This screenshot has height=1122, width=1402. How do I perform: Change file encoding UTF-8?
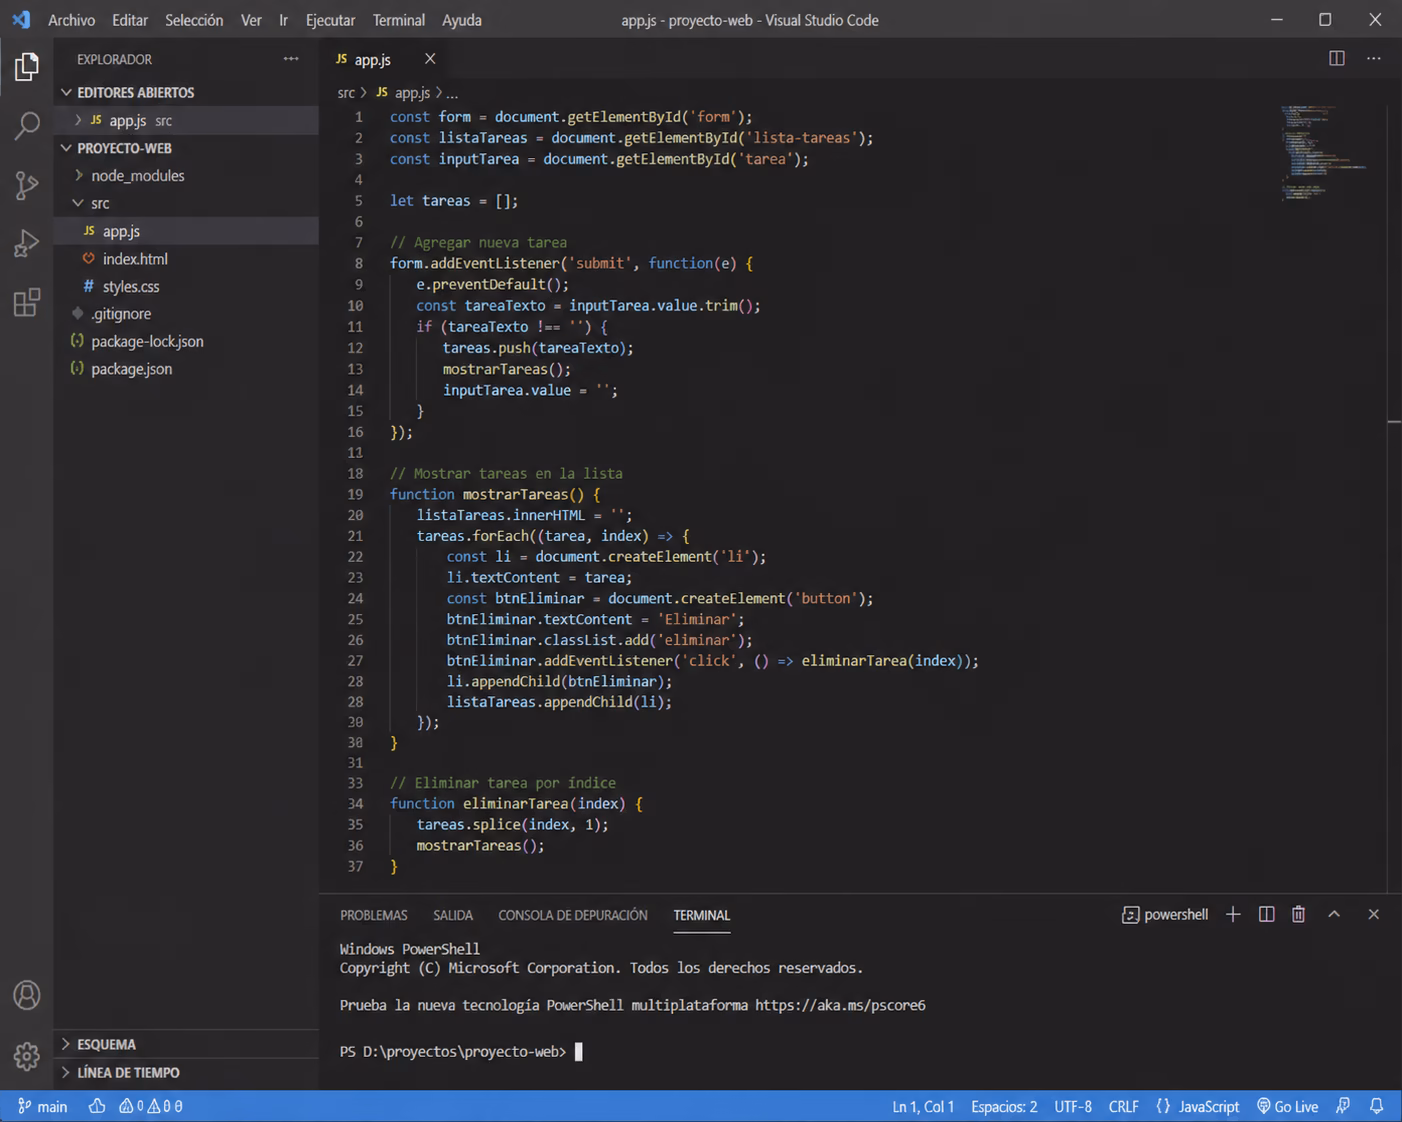coord(1073,1106)
